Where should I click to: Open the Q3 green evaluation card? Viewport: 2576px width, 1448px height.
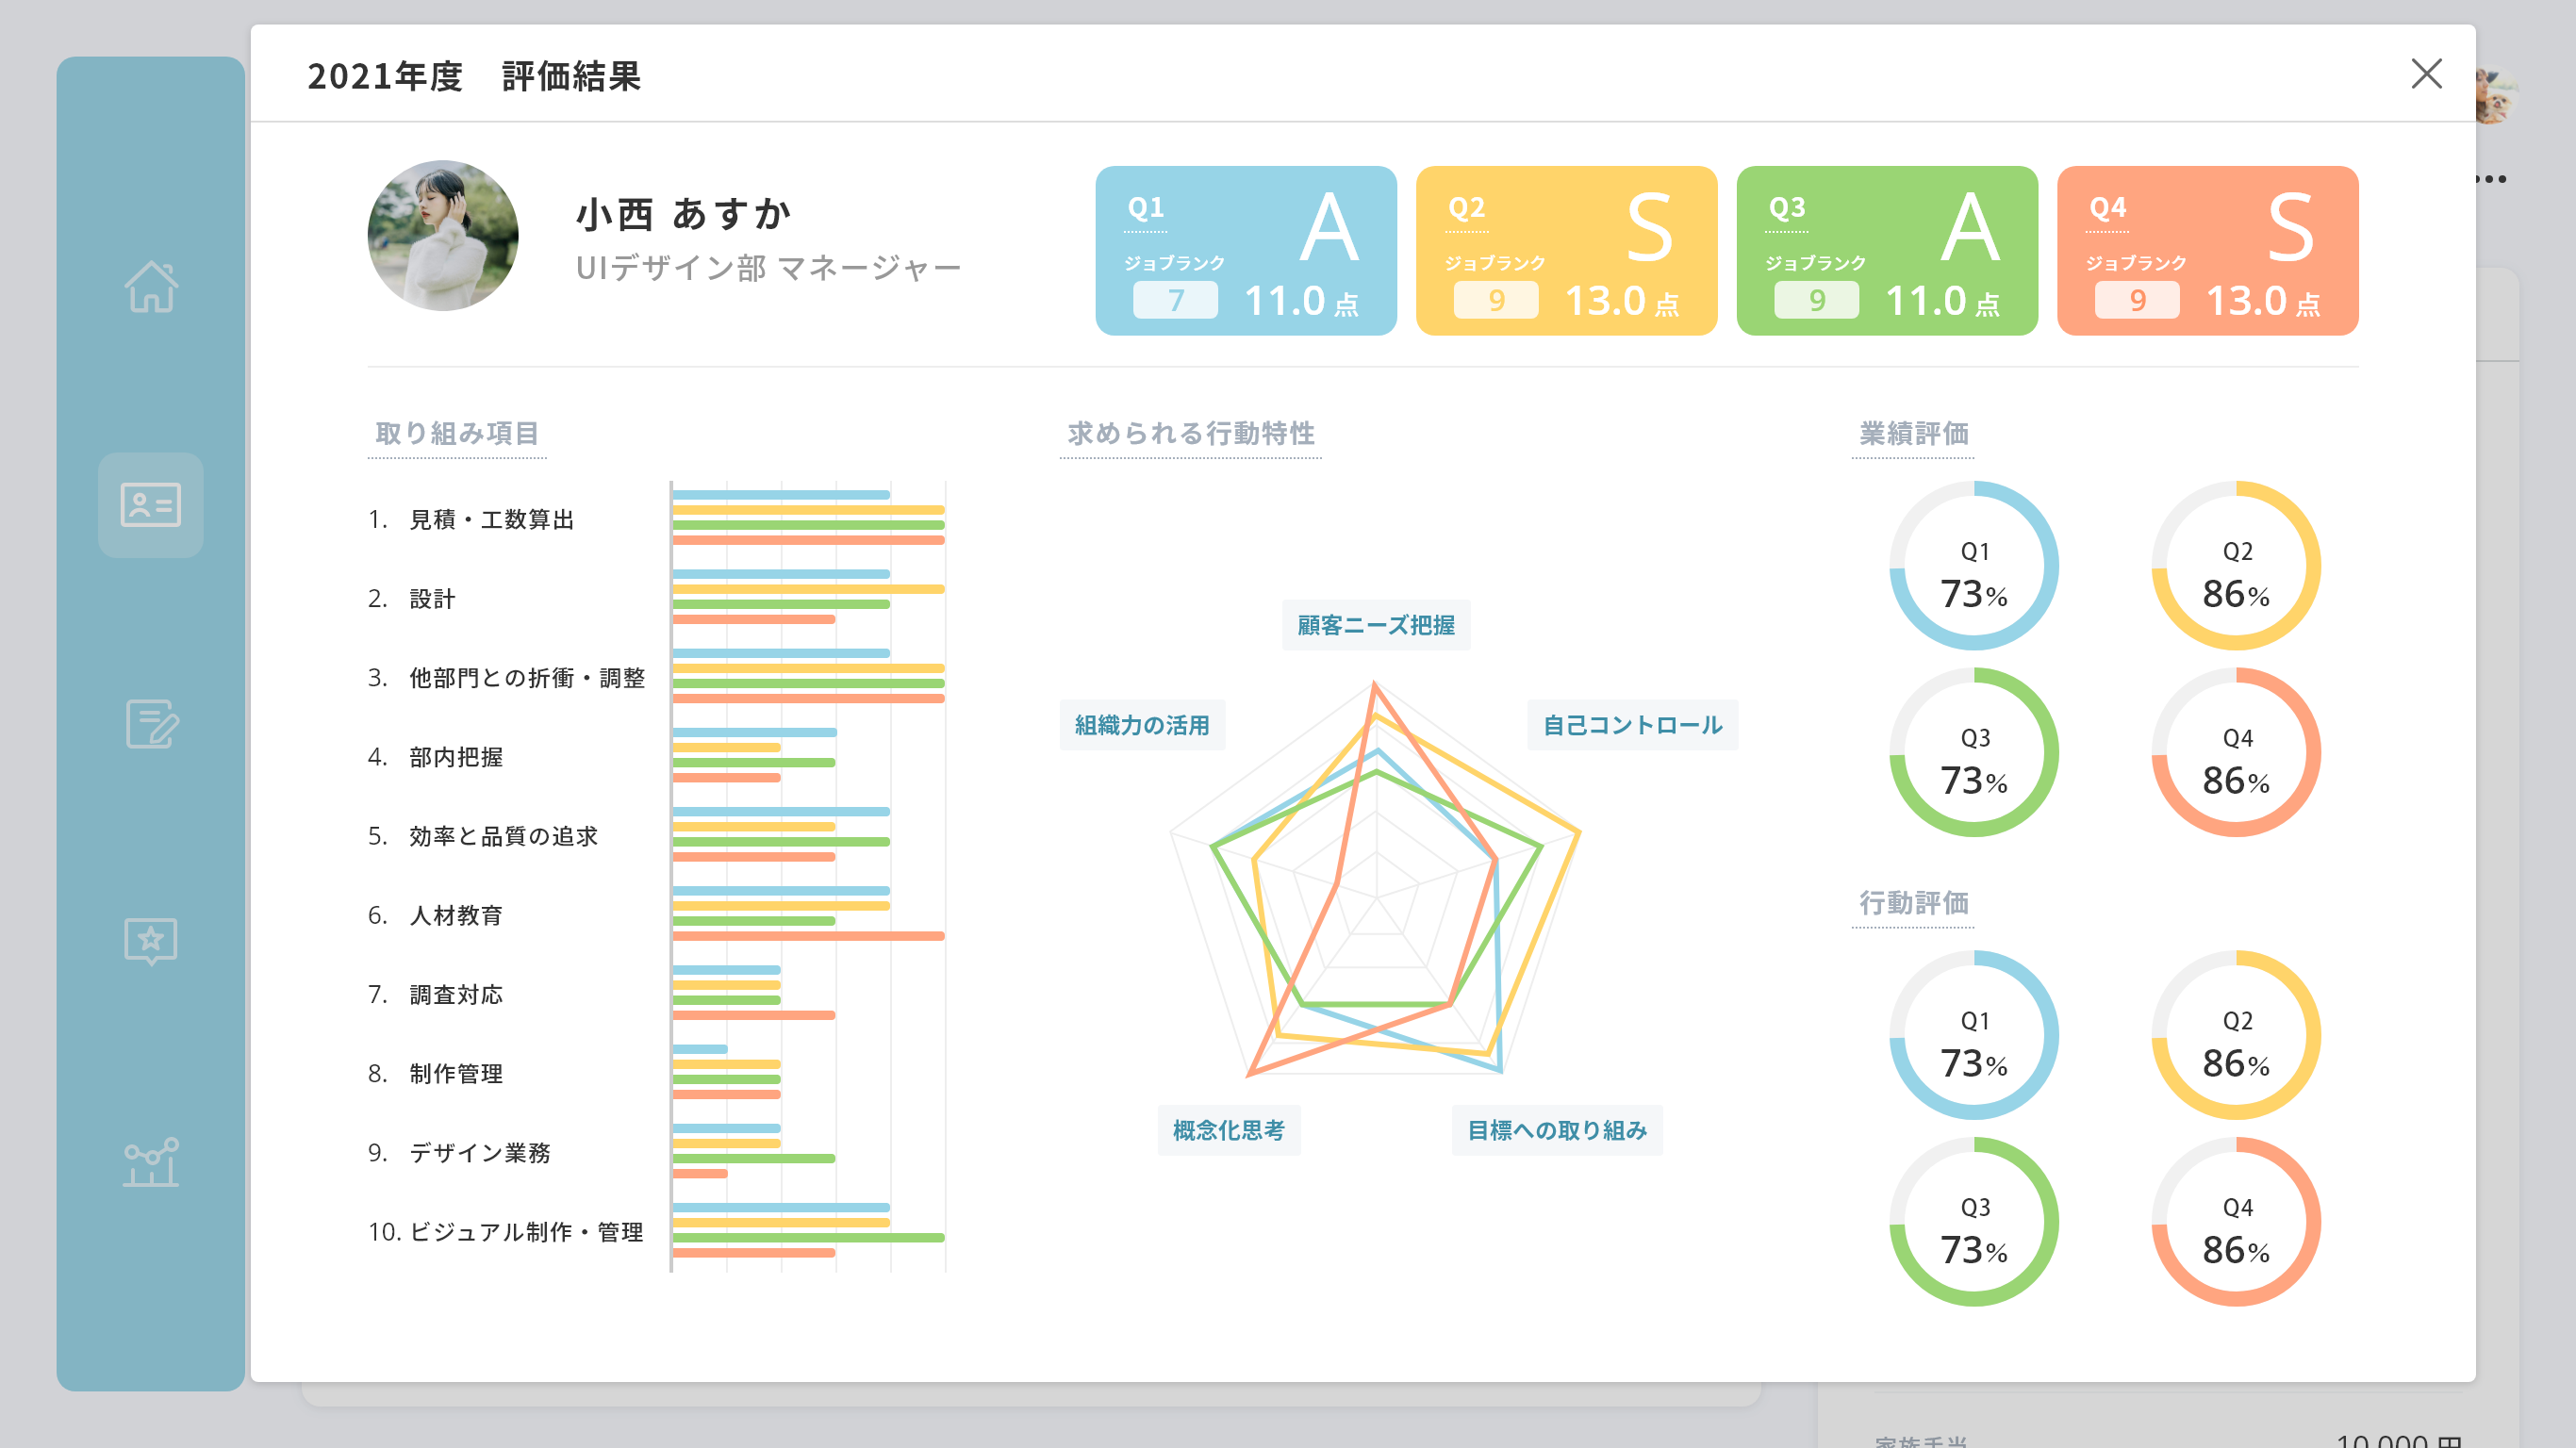coord(1886,251)
